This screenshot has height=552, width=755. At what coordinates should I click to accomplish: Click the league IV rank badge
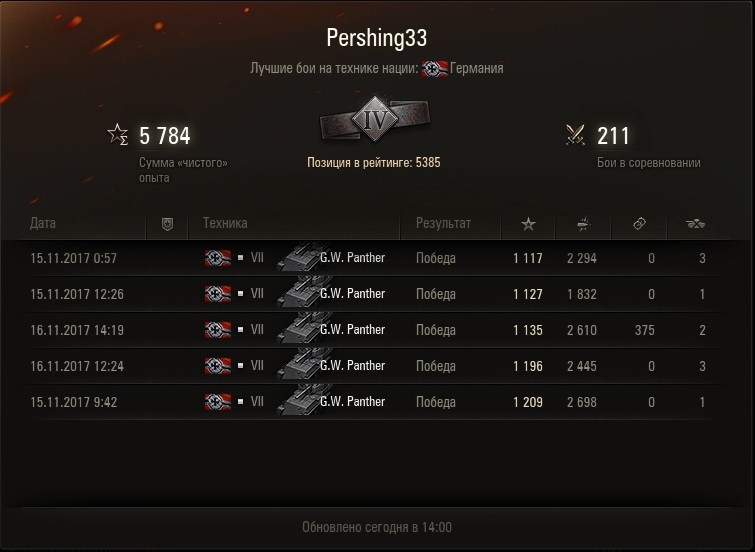click(375, 119)
